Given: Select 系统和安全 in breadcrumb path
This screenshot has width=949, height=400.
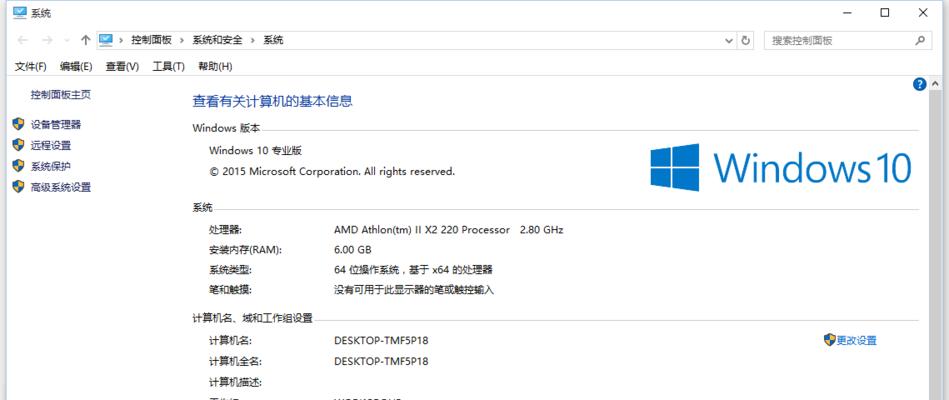Looking at the screenshot, I should (x=217, y=40).
